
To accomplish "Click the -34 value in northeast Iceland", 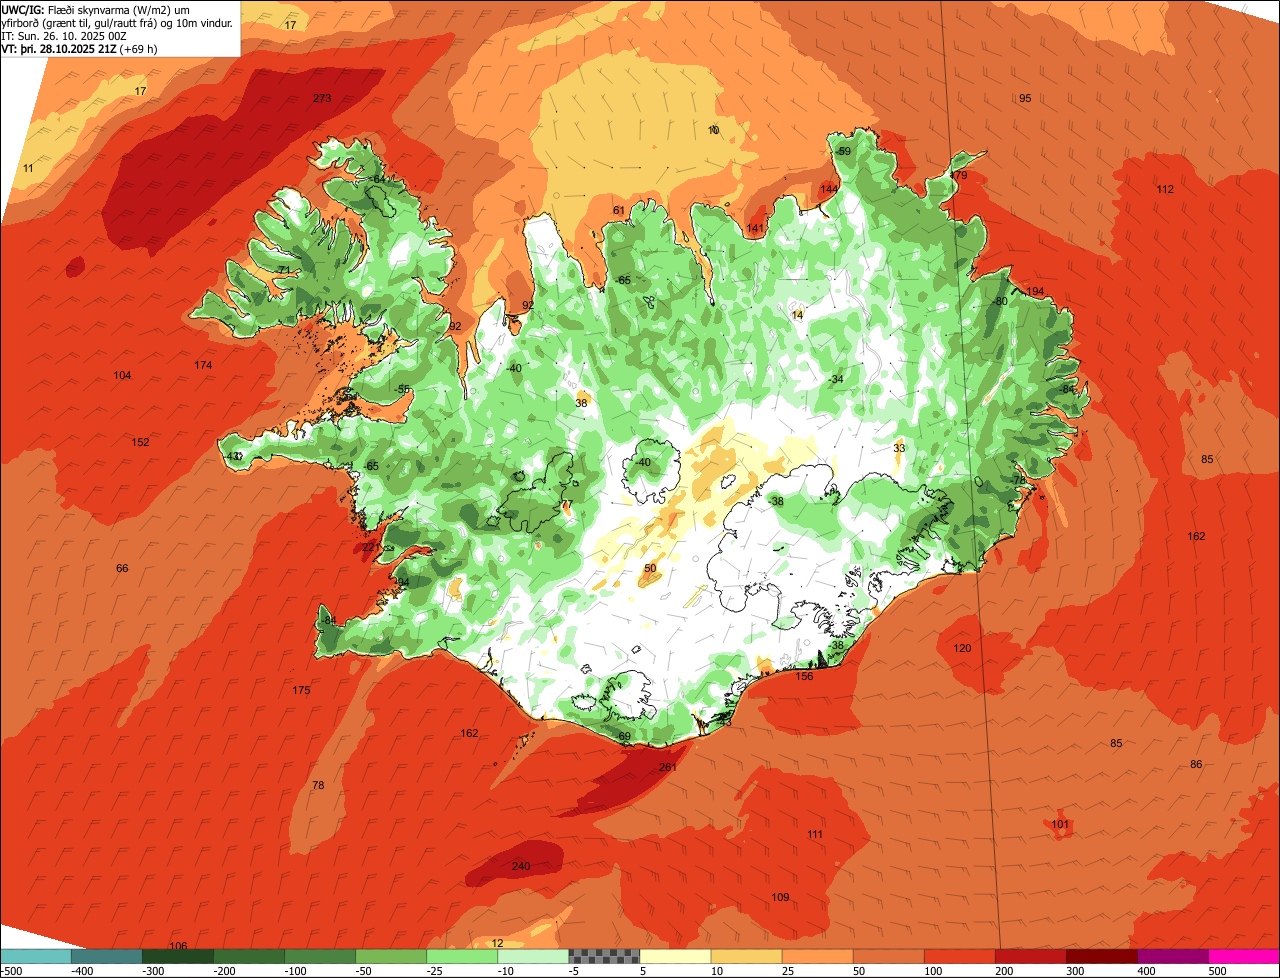I will coord(836,379).
